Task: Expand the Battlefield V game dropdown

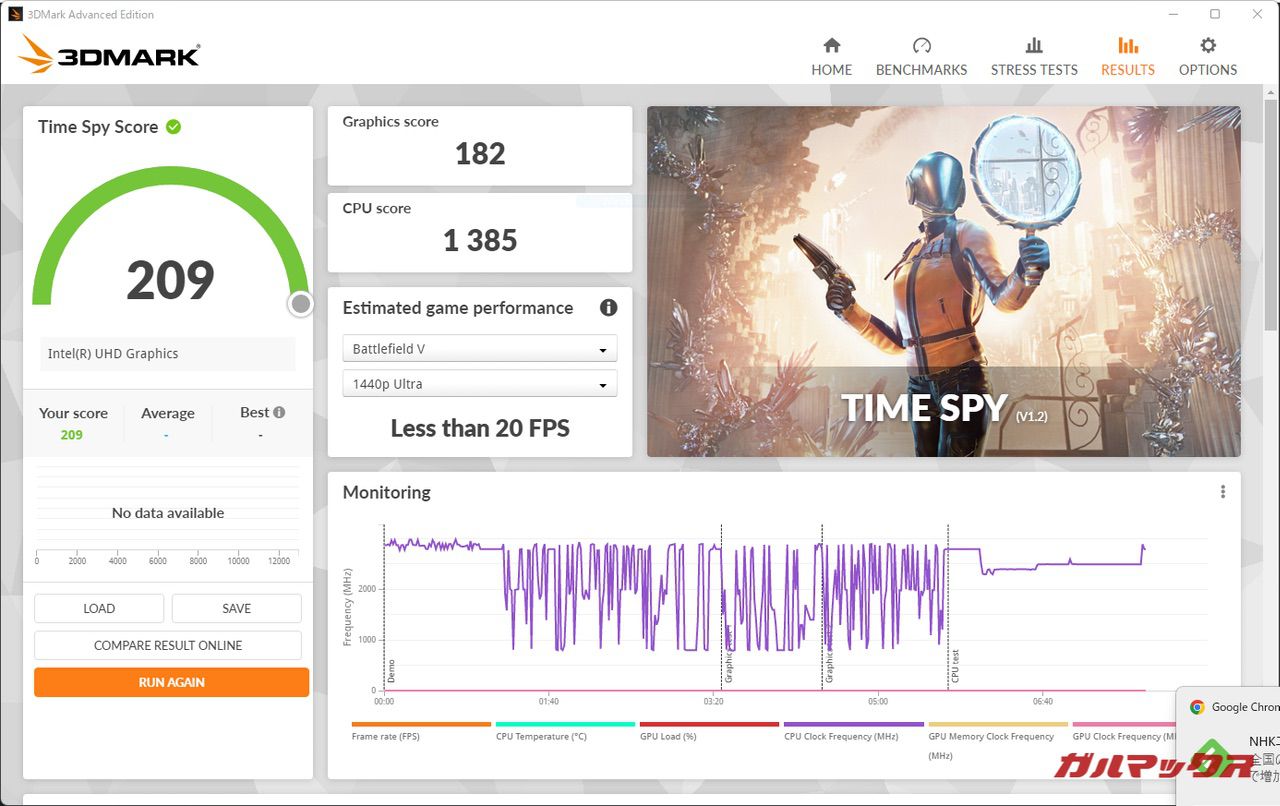Action: point(479,349)
